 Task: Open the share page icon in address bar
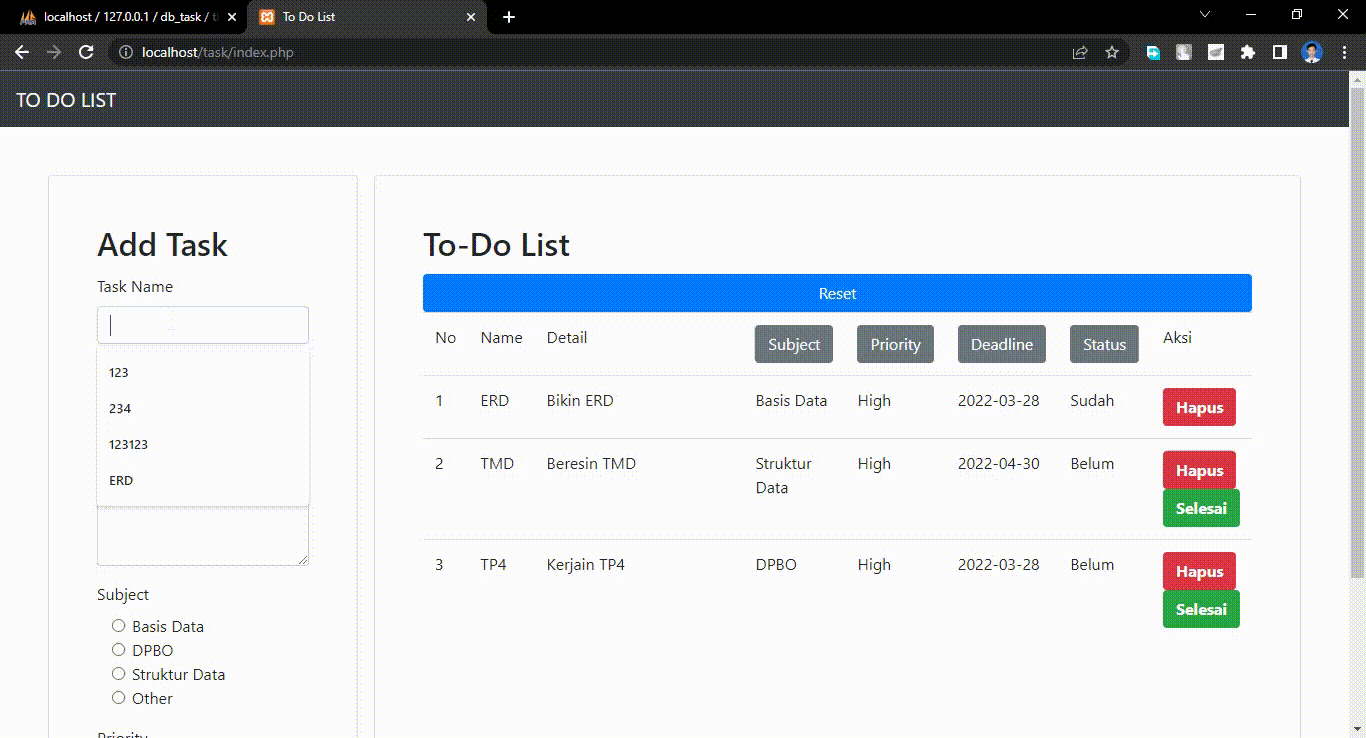[x=1080, y=53]
